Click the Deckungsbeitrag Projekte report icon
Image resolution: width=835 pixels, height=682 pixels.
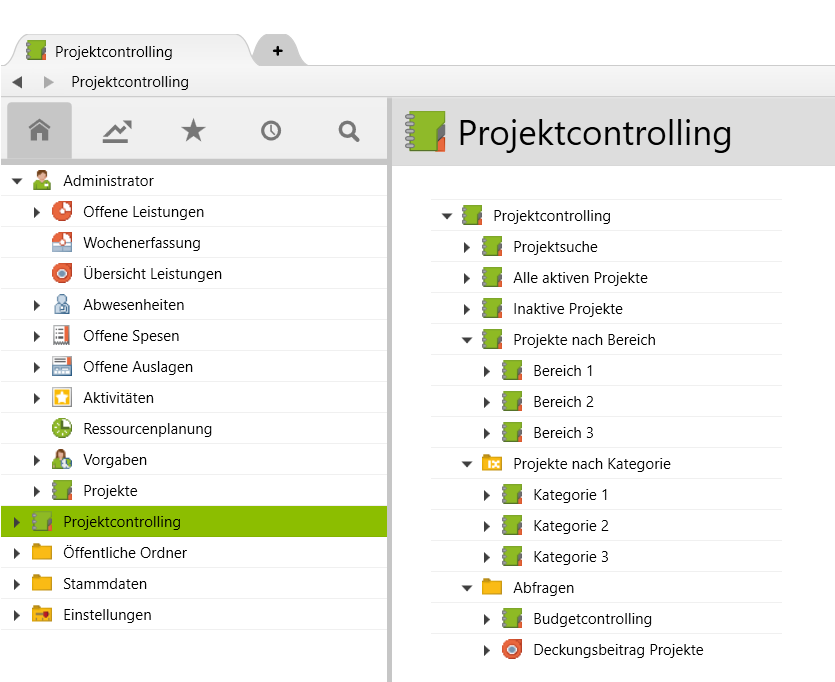click(513, 649)
